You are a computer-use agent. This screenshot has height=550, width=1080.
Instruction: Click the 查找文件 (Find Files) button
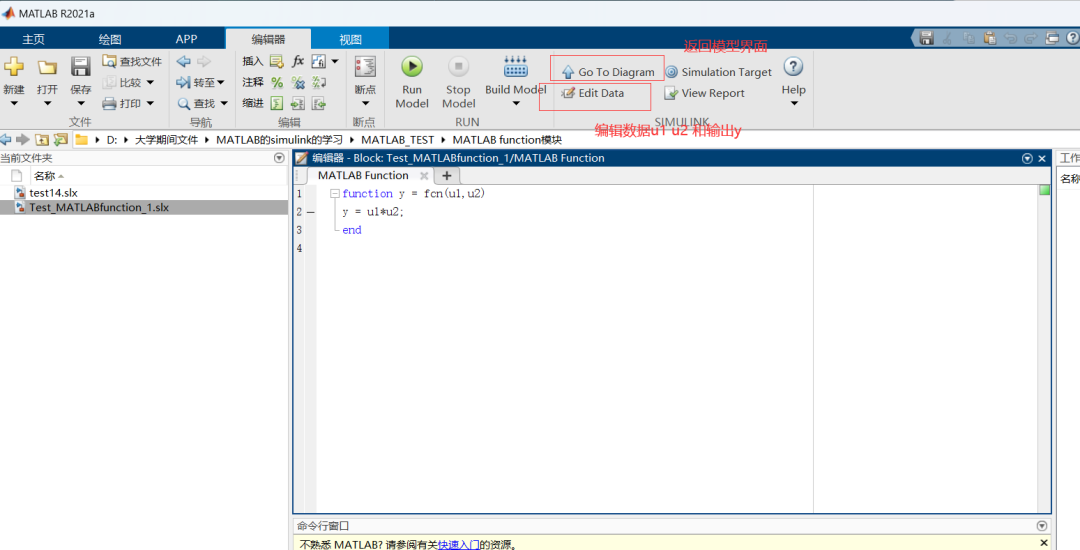click(x=132, y=61)
